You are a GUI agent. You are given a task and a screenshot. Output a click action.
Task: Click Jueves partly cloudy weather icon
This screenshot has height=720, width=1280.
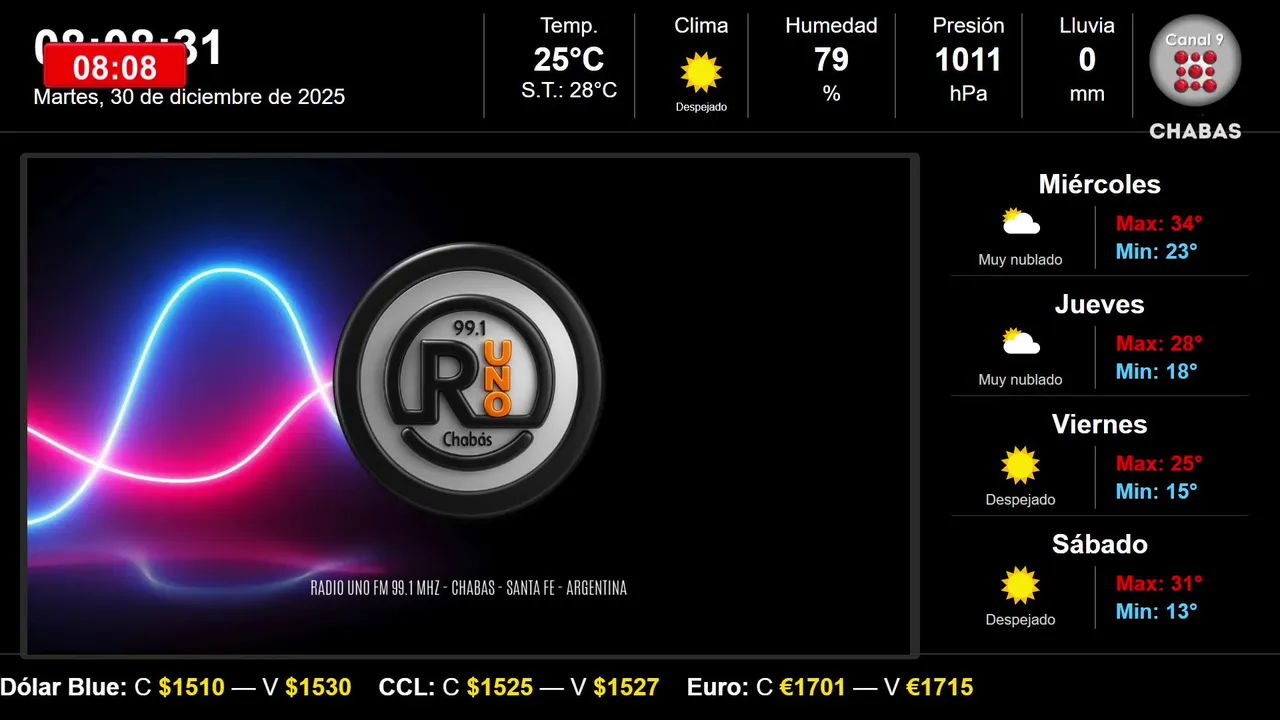[1021, 342]
